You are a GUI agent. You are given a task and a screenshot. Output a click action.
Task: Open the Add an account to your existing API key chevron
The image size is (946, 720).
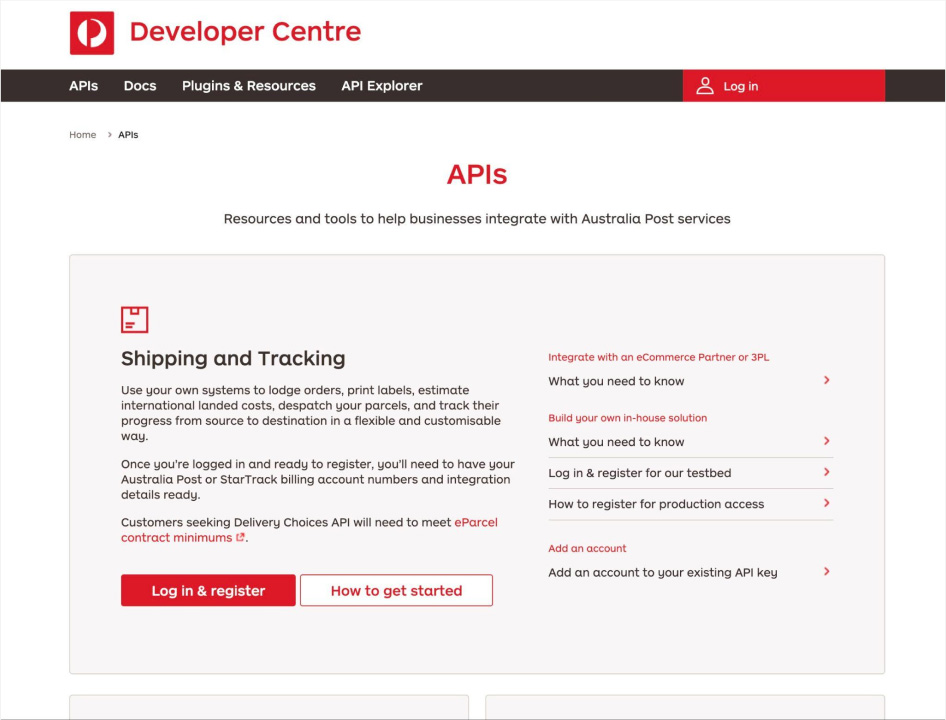(827, 571)
